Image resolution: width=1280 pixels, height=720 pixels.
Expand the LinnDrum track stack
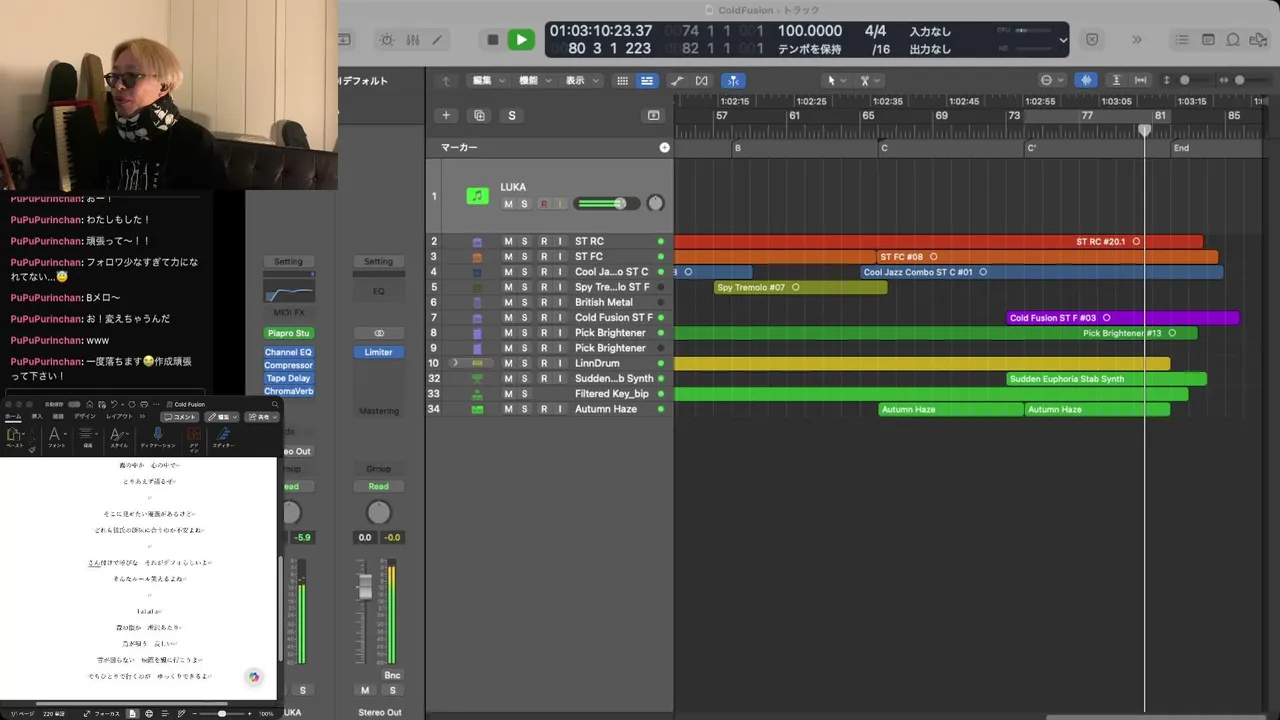[x=455, y=363]
